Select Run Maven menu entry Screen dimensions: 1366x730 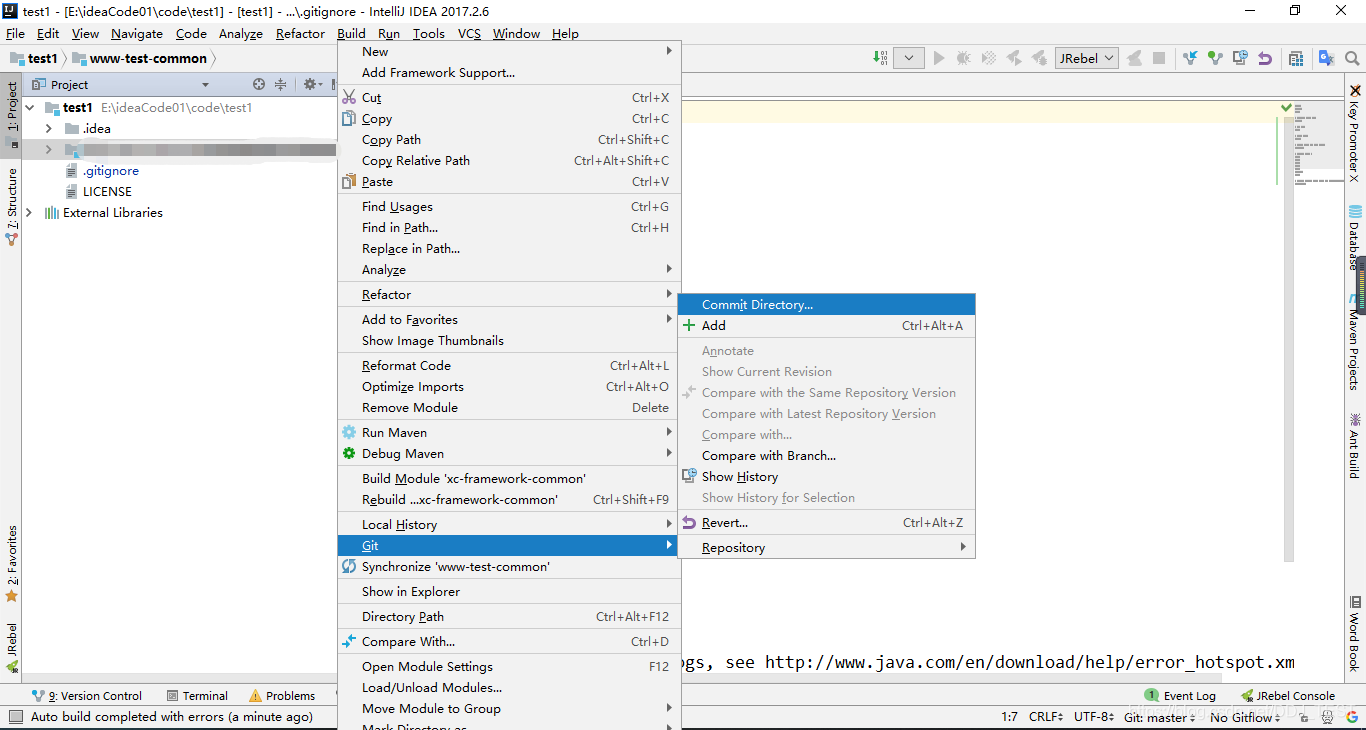click(509, 433)
